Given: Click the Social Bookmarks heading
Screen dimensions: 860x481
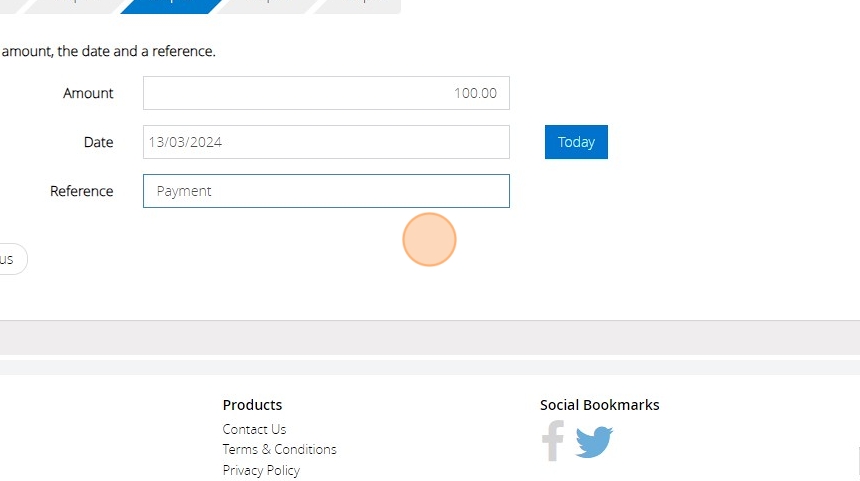Looking at the screenshot, I should (x=599, y=405).
